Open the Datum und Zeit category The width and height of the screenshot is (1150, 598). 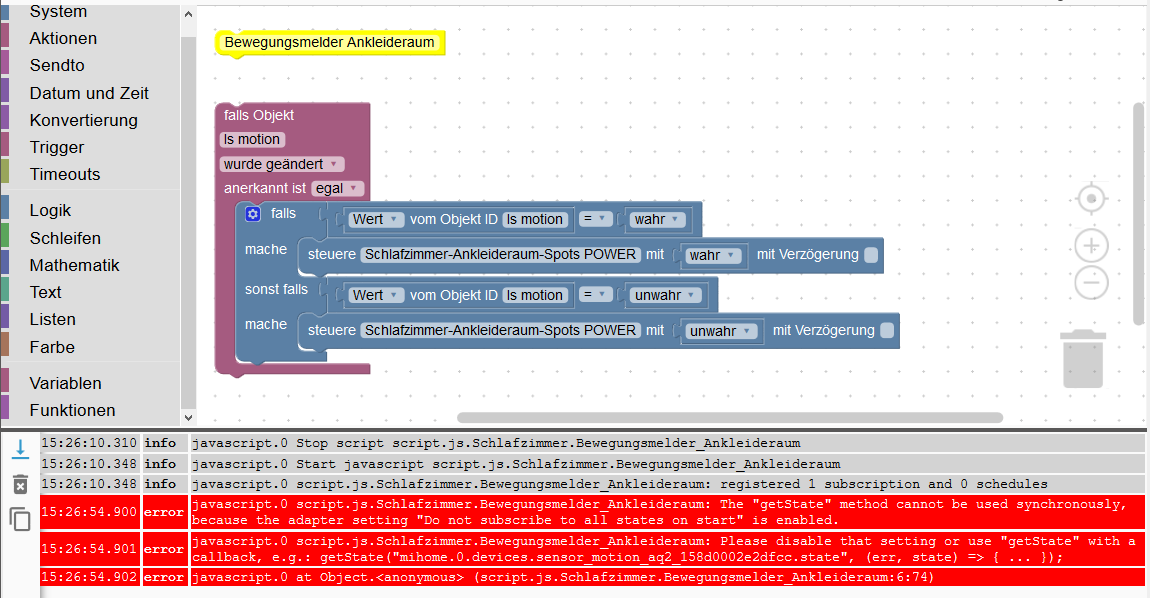click(89, 93)
